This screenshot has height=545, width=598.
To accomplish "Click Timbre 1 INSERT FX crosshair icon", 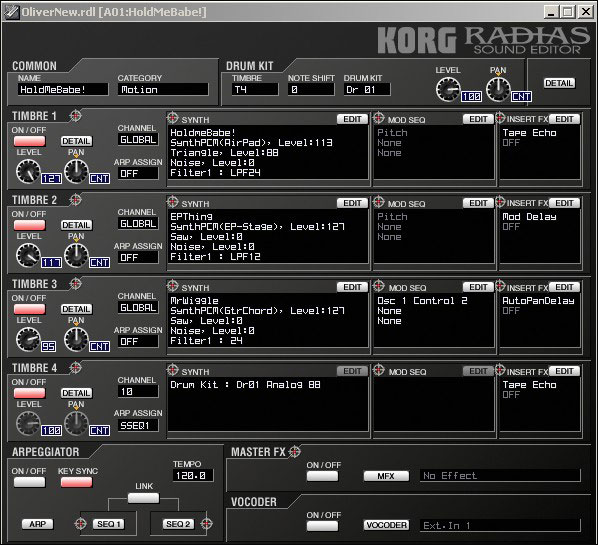I will tap(500, 118).
